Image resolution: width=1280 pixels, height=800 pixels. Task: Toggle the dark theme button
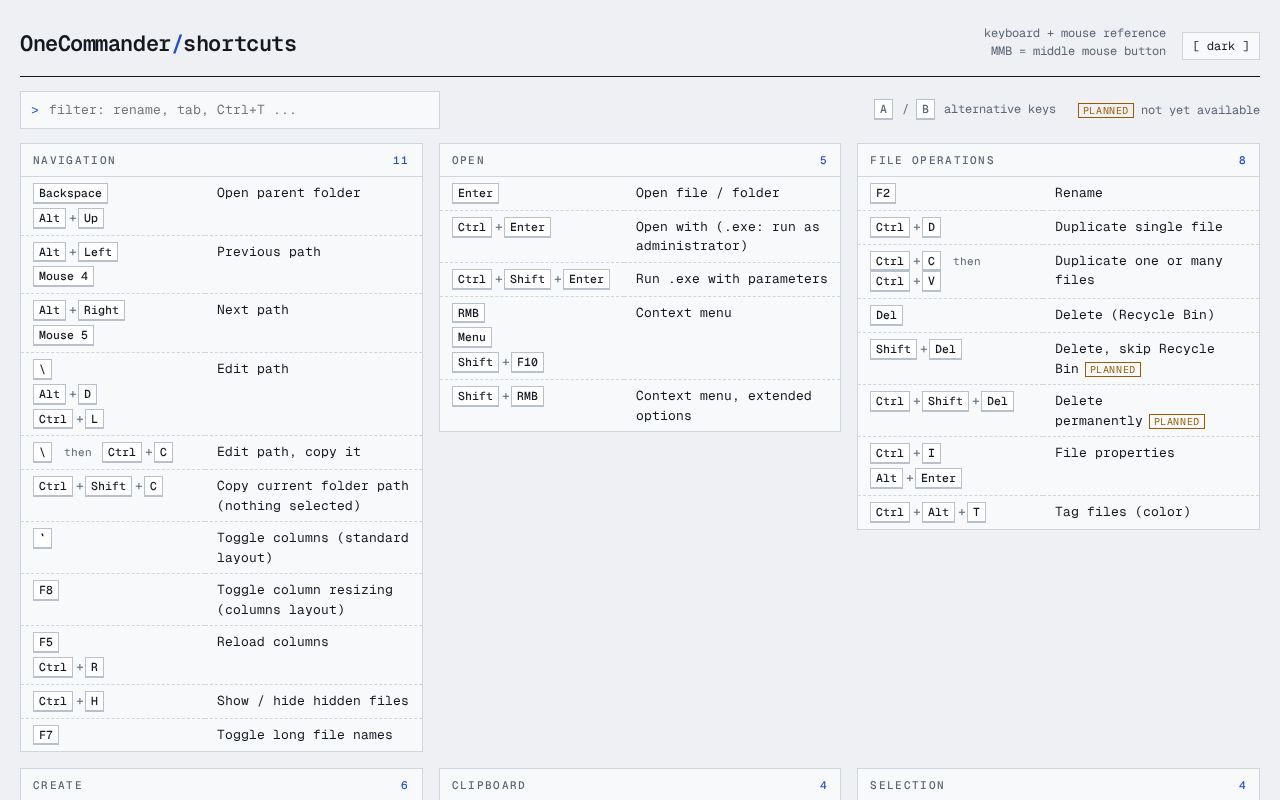coord(1220,46)
